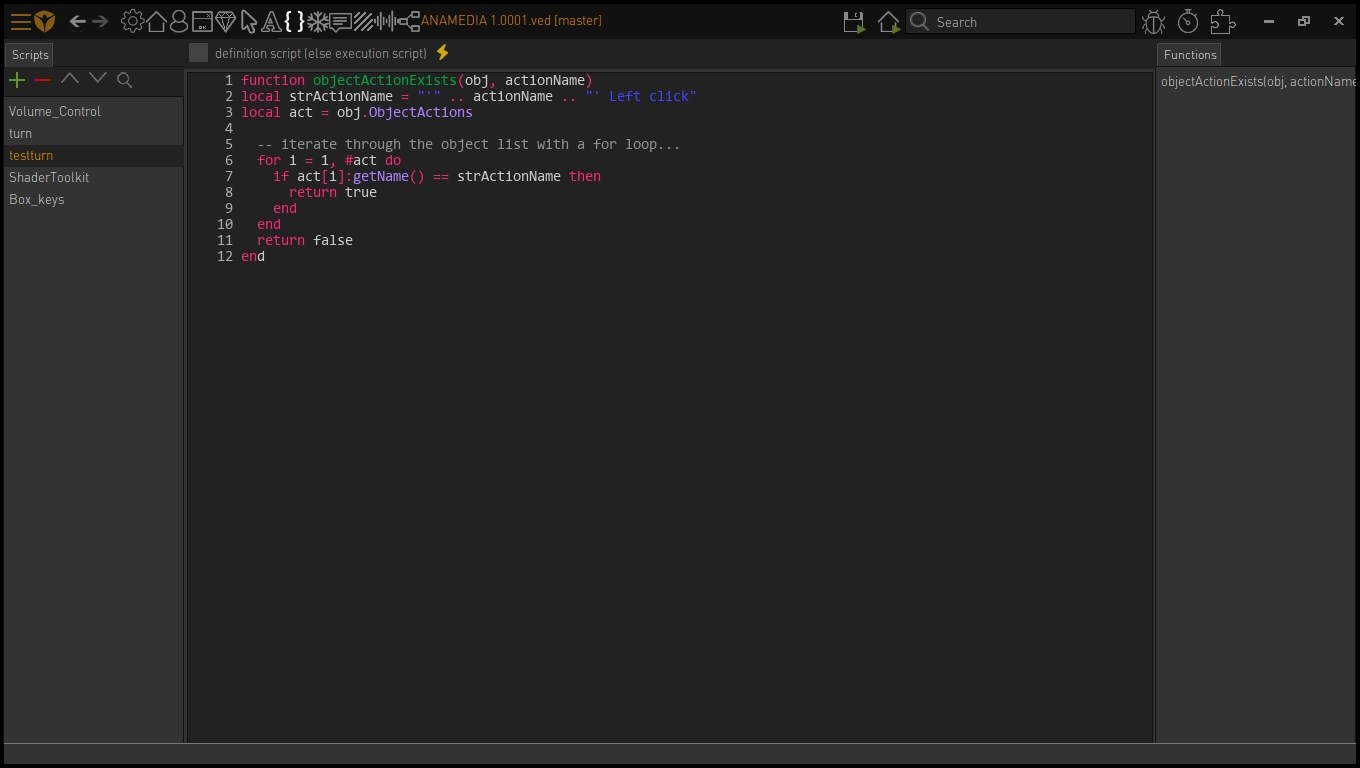Move script up with up chevron
Screen dimensions: 1360x768
[70, 79]
